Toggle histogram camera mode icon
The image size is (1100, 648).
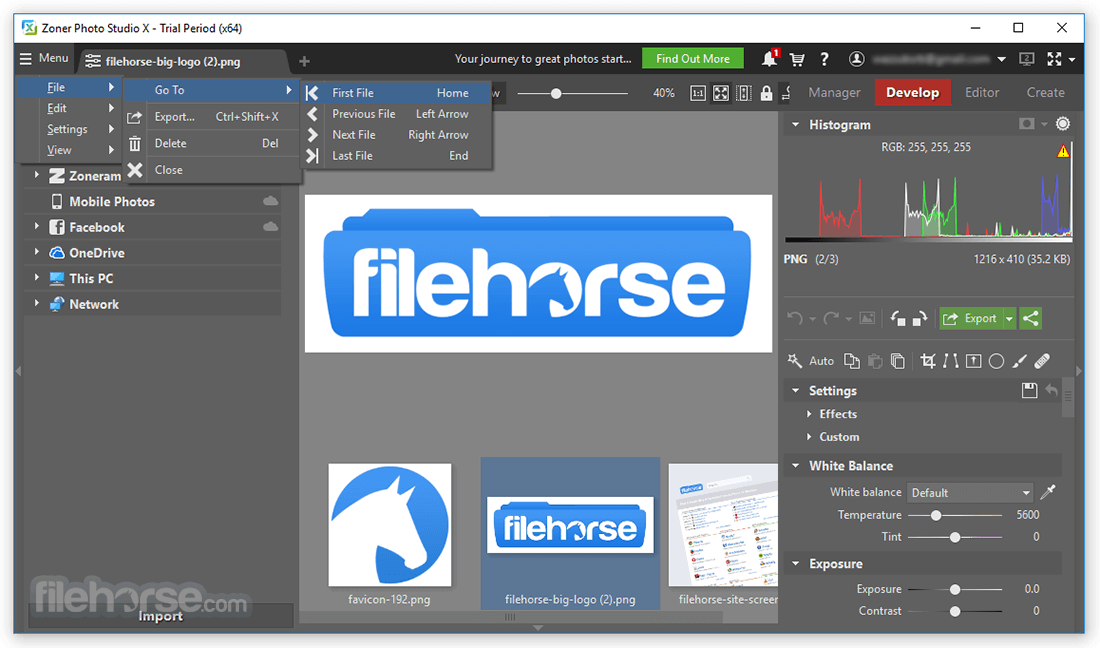click(1026, 124)
